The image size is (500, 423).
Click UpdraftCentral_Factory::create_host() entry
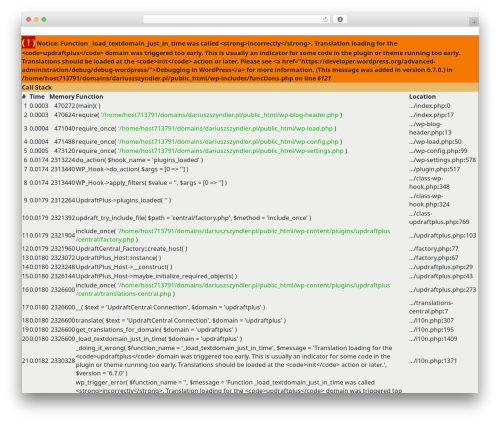pyautogui.click(x=131, y=249)
